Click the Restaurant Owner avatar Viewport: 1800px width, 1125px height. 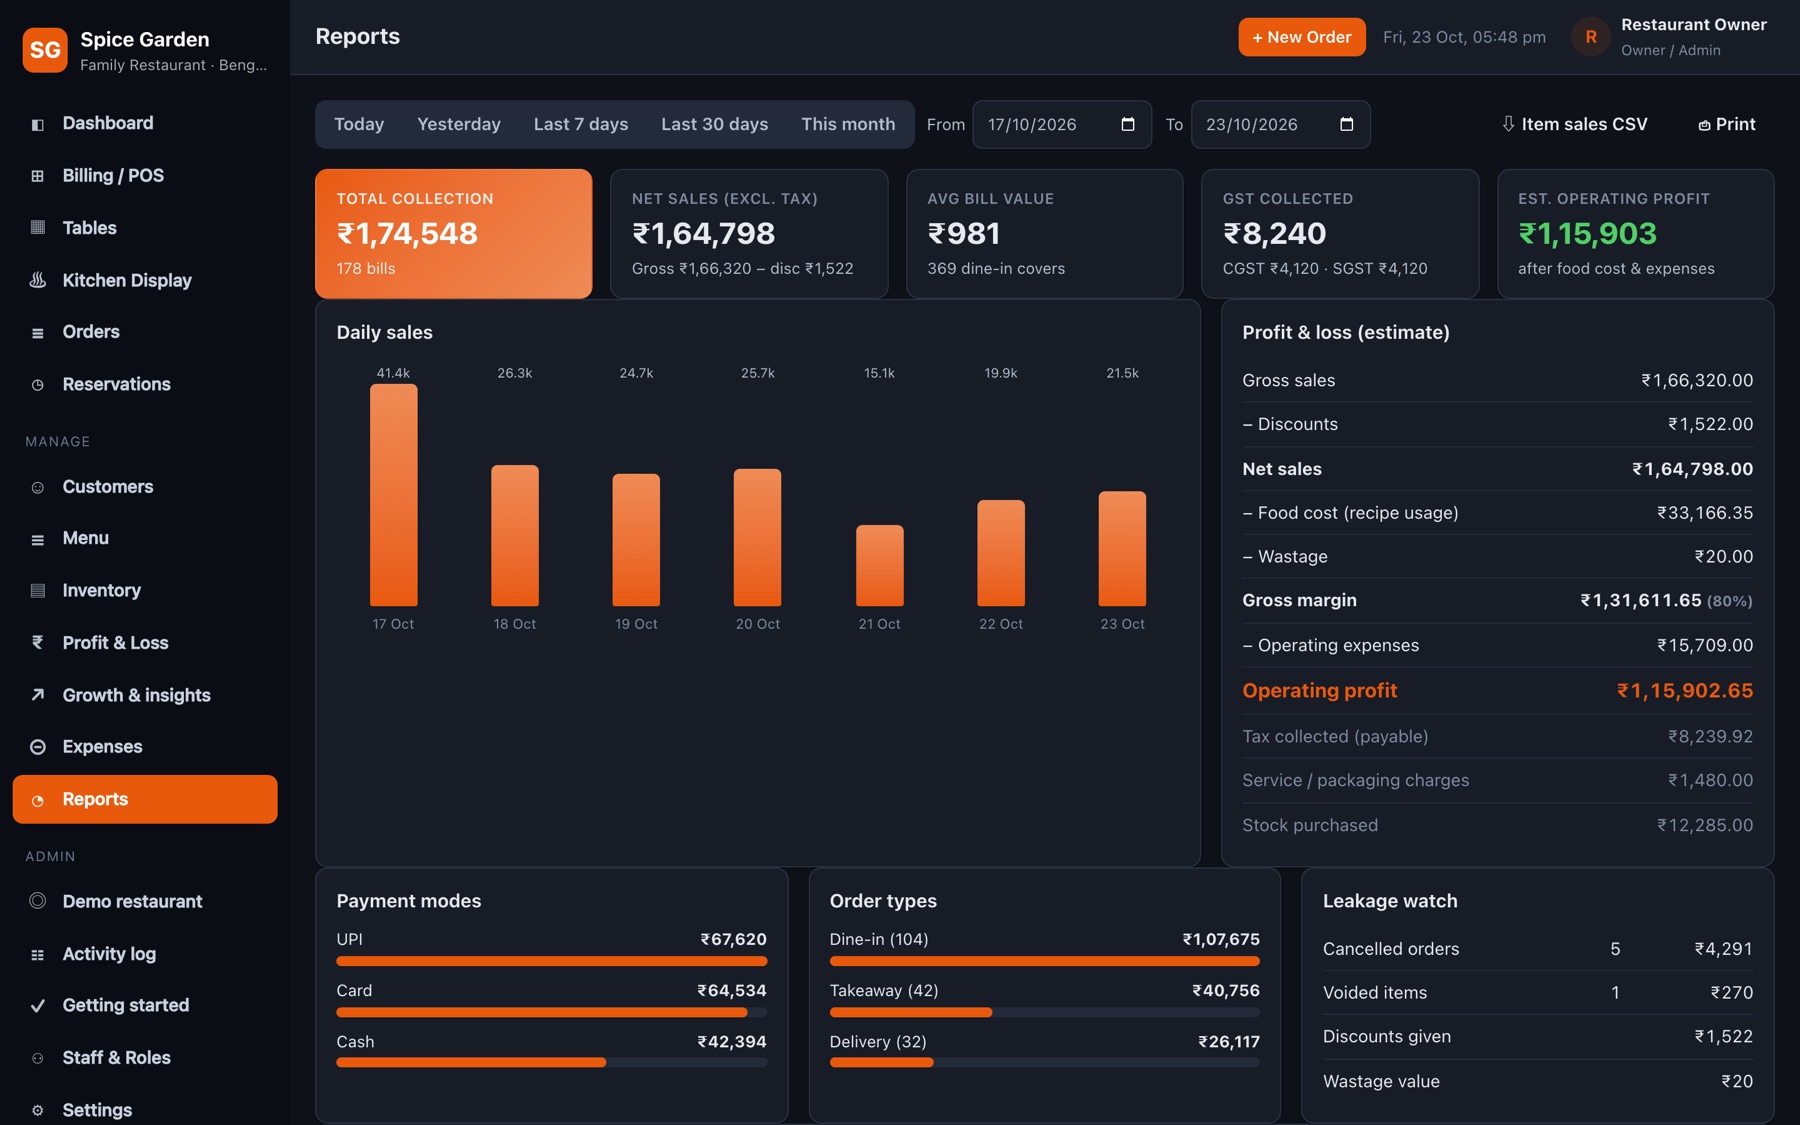click(x=1590, y=37)
